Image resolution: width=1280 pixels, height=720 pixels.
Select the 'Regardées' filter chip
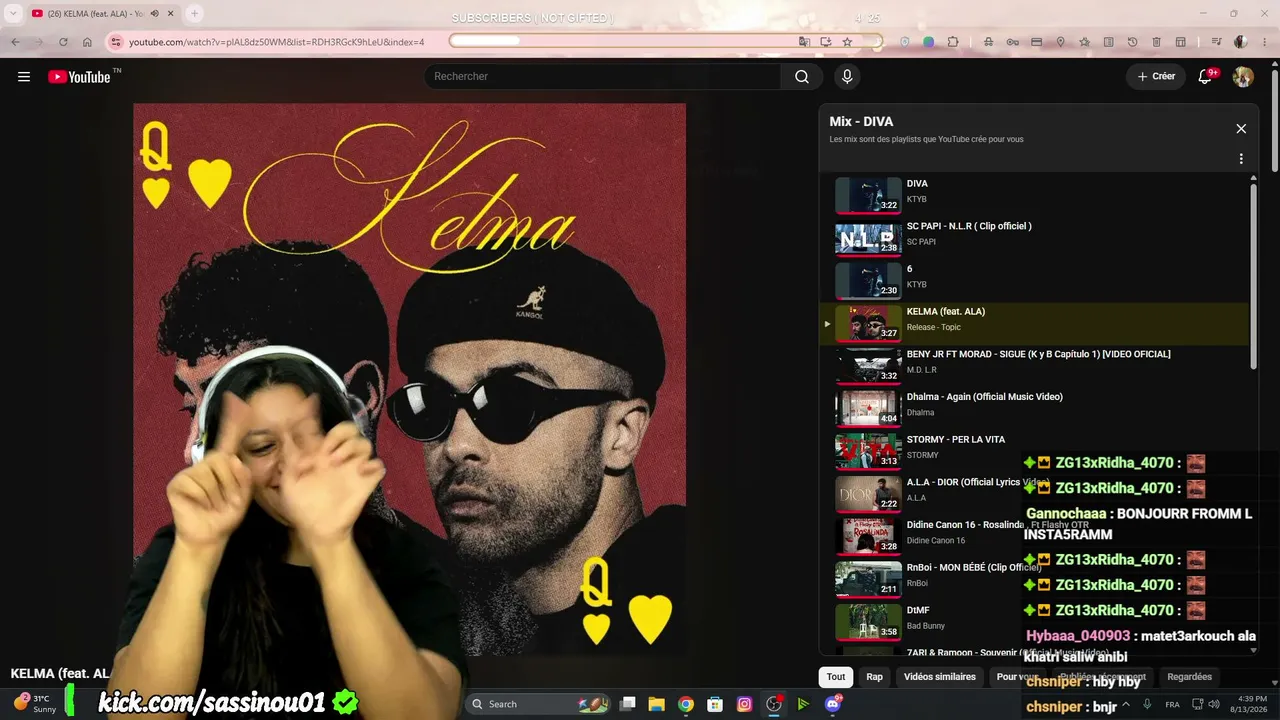click(1190, 677)
